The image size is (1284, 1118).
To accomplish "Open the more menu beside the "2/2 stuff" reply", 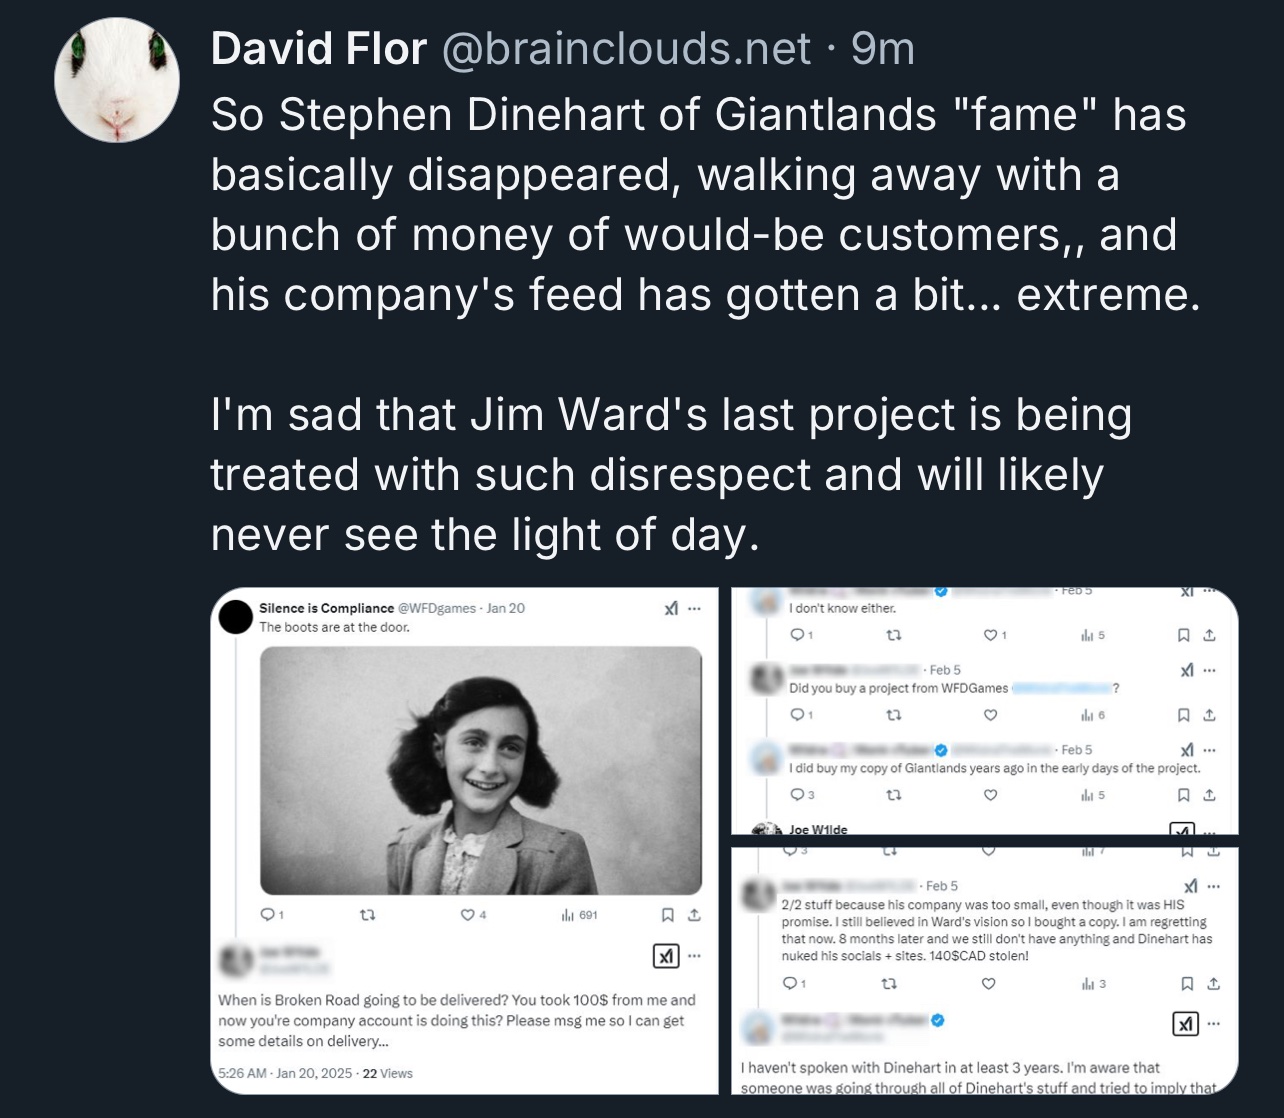I will [1213, 886].
